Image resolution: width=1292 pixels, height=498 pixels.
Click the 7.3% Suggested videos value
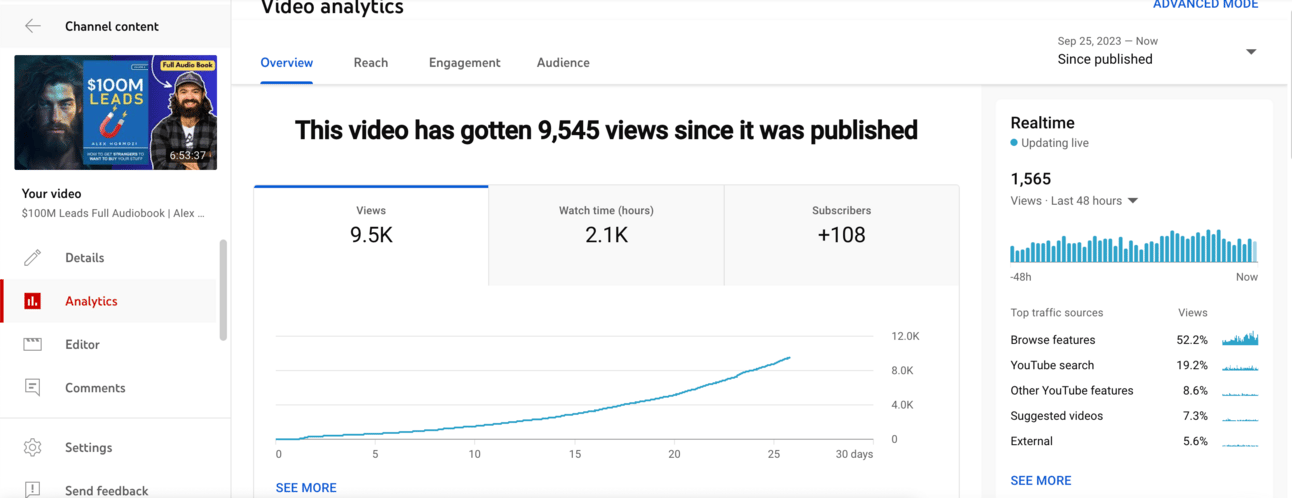point(1195,416)
